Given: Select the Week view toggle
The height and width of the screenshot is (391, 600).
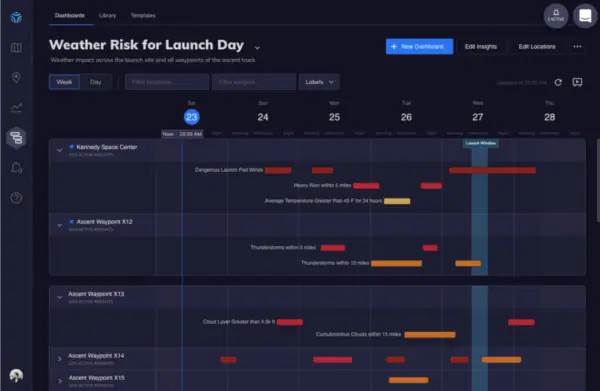Looking at the screenshot, I should click(64, 82).
